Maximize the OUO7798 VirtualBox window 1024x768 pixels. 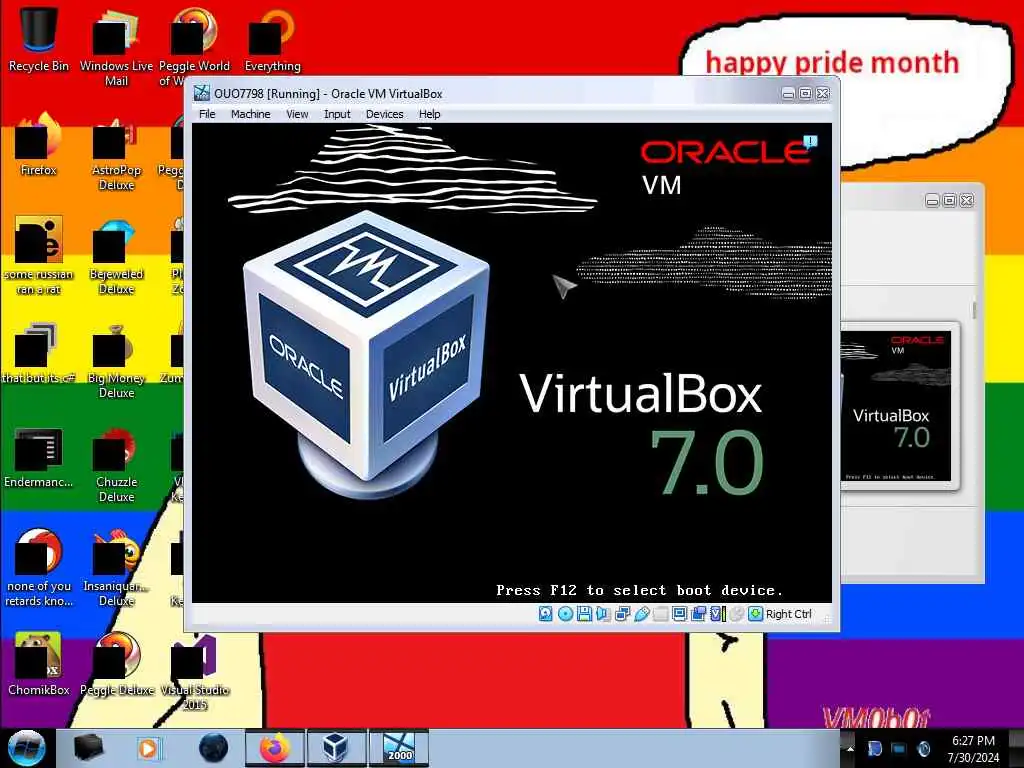click(x=806, y=94)
